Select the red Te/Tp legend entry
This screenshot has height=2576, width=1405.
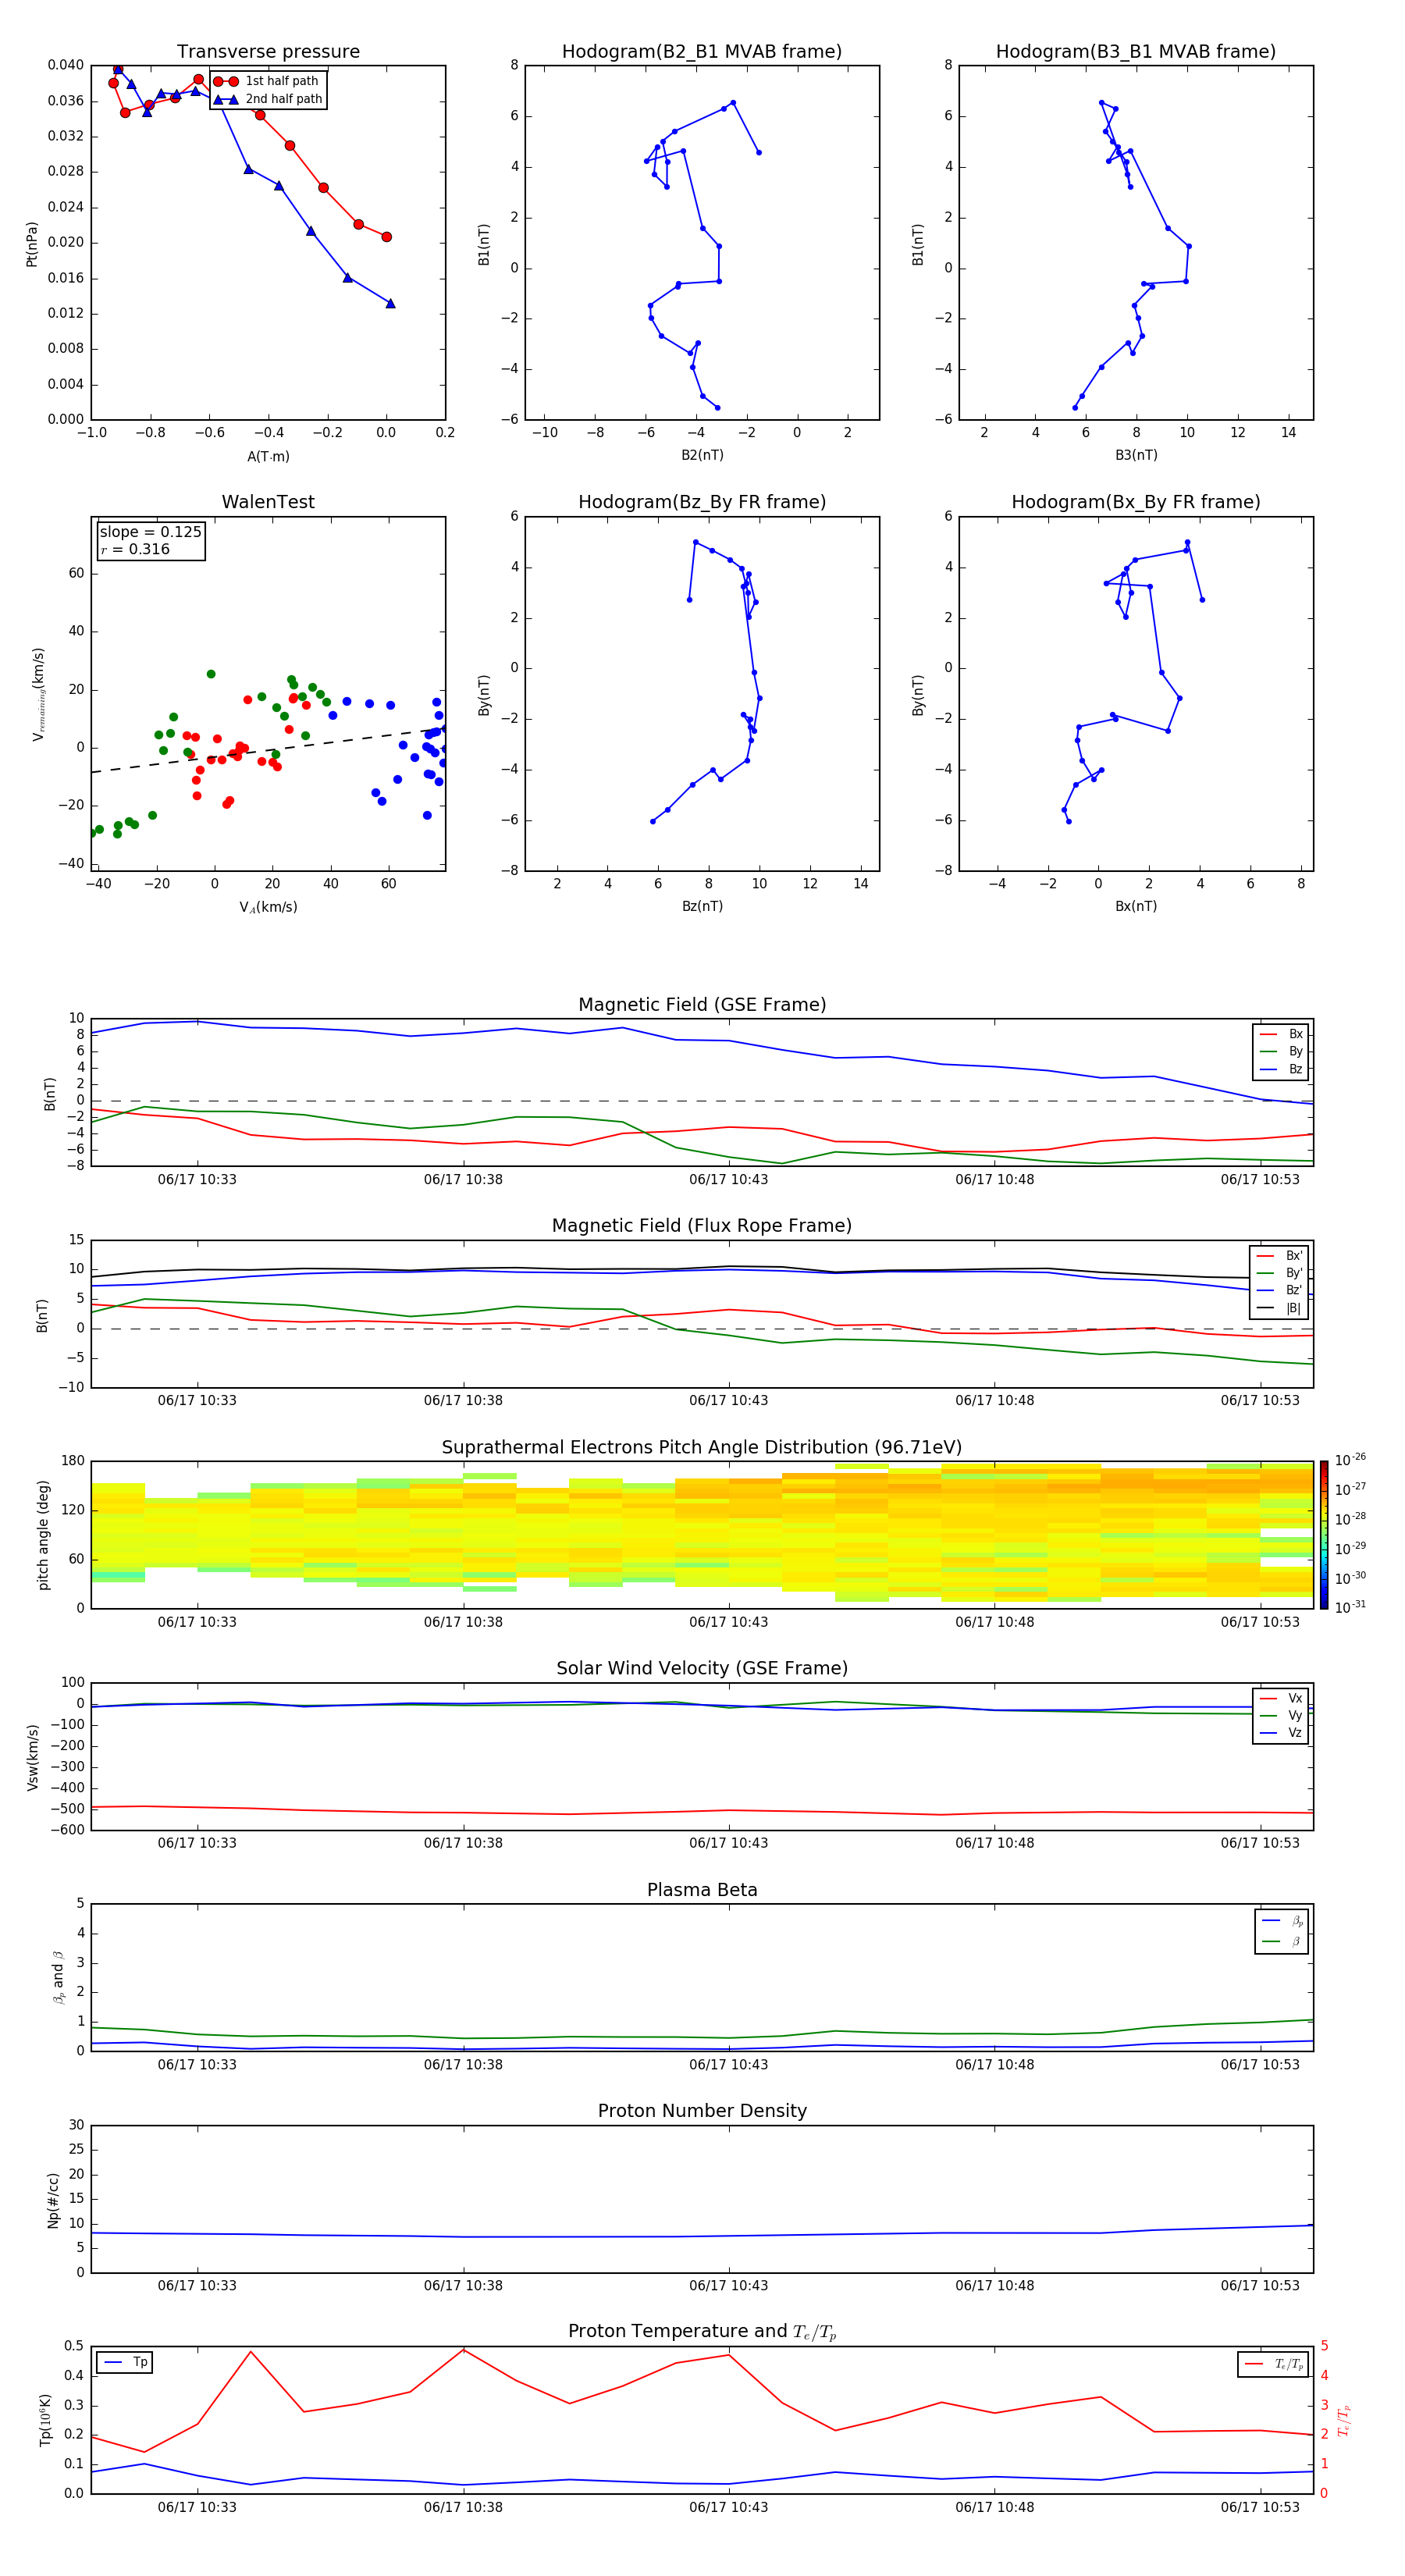(x=1274, y=2364)
